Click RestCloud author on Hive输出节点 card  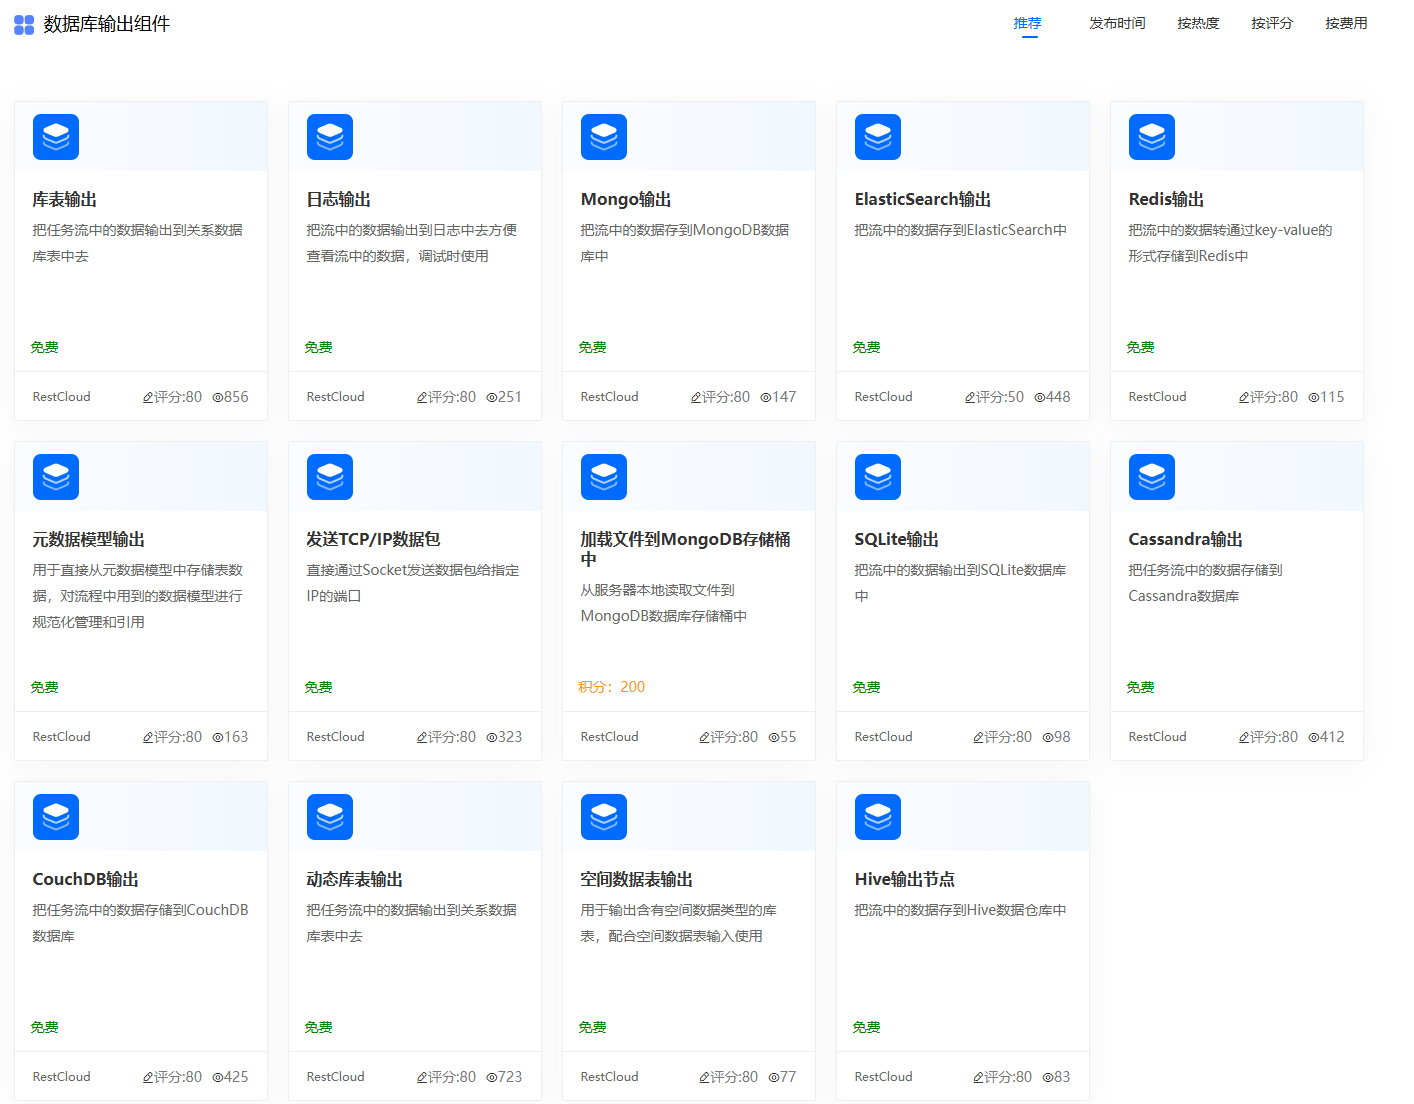pyautogui.click(x=884, y=1078)
